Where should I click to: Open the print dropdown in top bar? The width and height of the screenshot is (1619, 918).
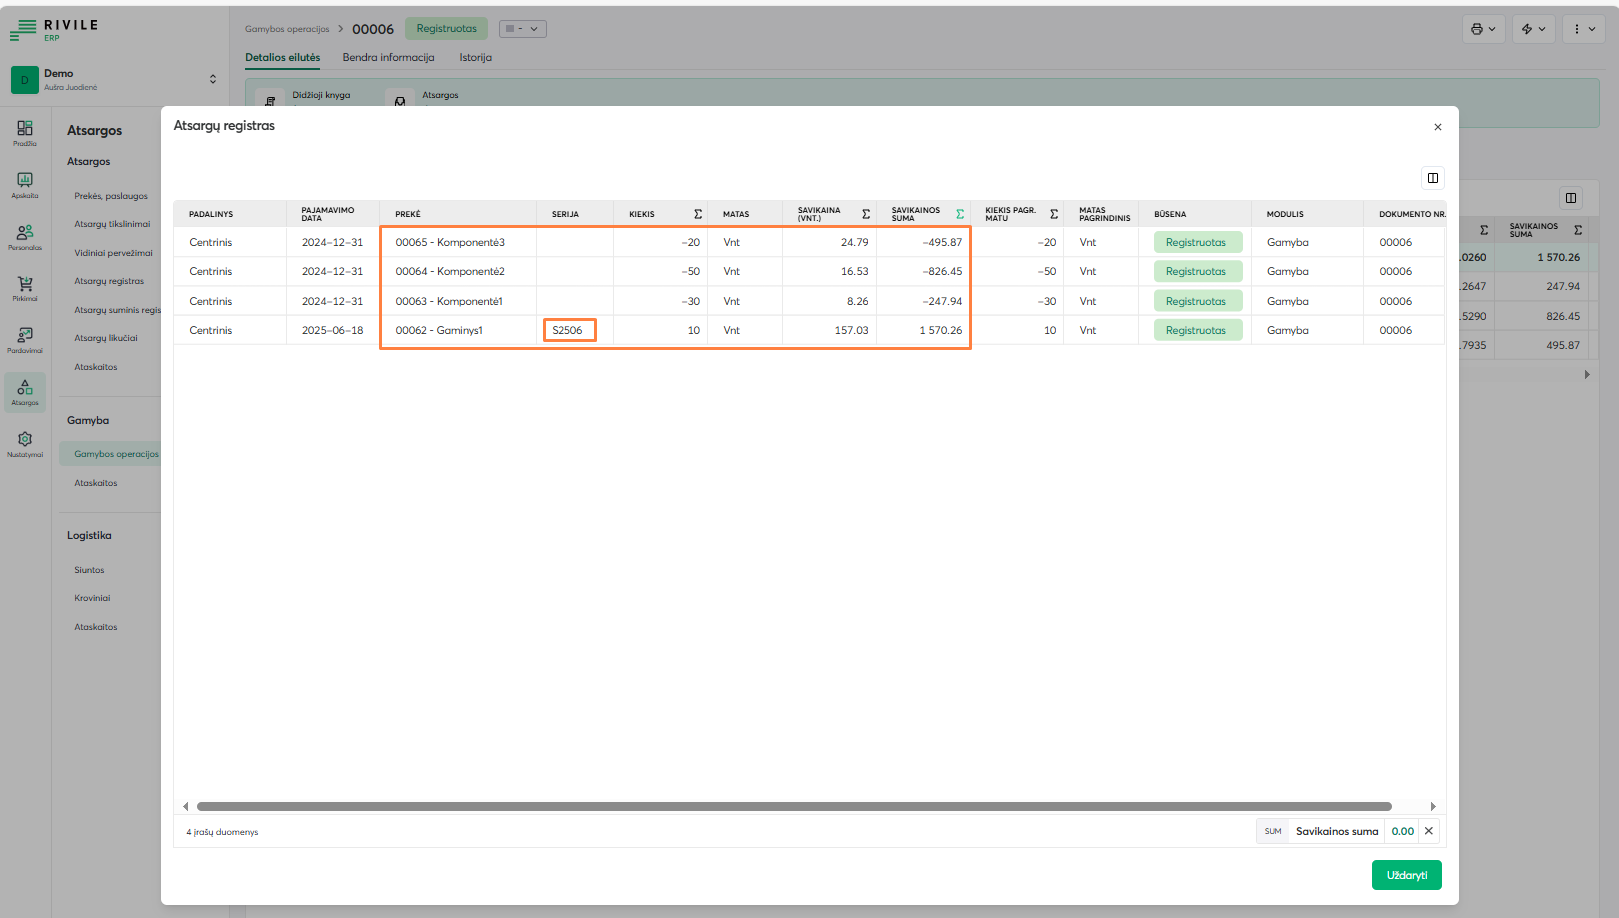click(1483, 29)
